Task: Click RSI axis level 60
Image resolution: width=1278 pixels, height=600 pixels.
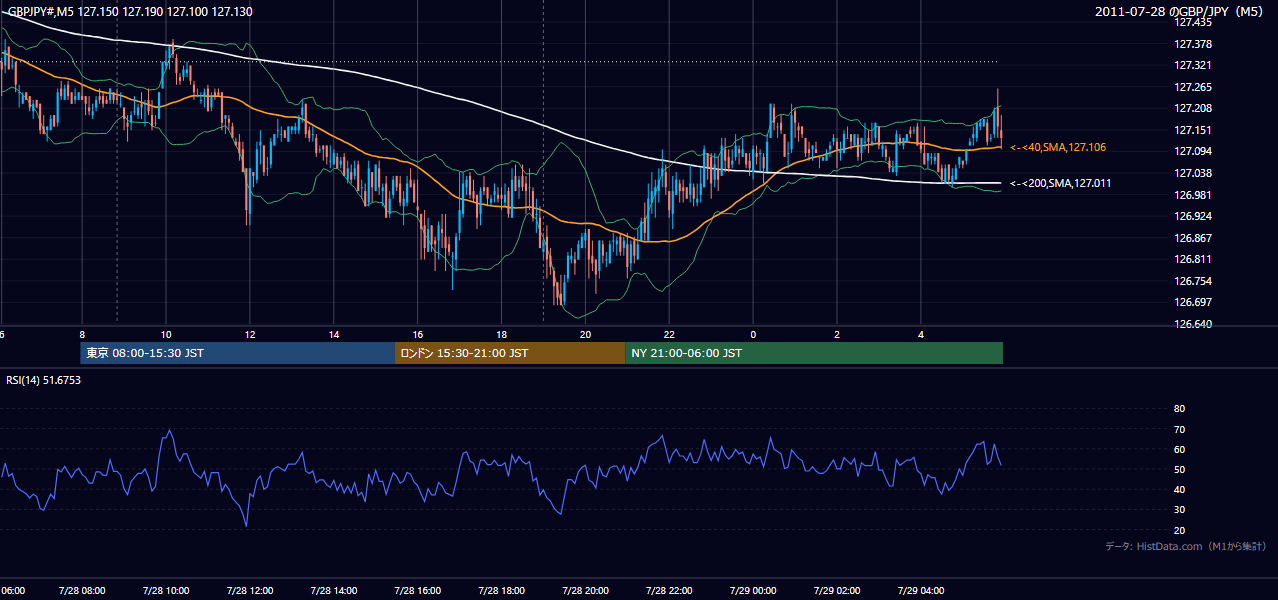Action: pyautogui.click(x=1179, y=449)
